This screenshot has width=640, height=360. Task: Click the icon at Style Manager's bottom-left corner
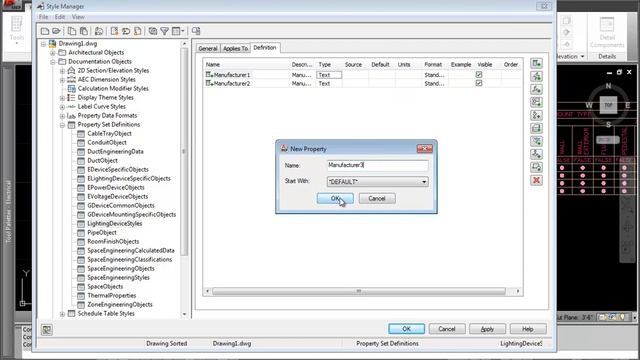47,329
